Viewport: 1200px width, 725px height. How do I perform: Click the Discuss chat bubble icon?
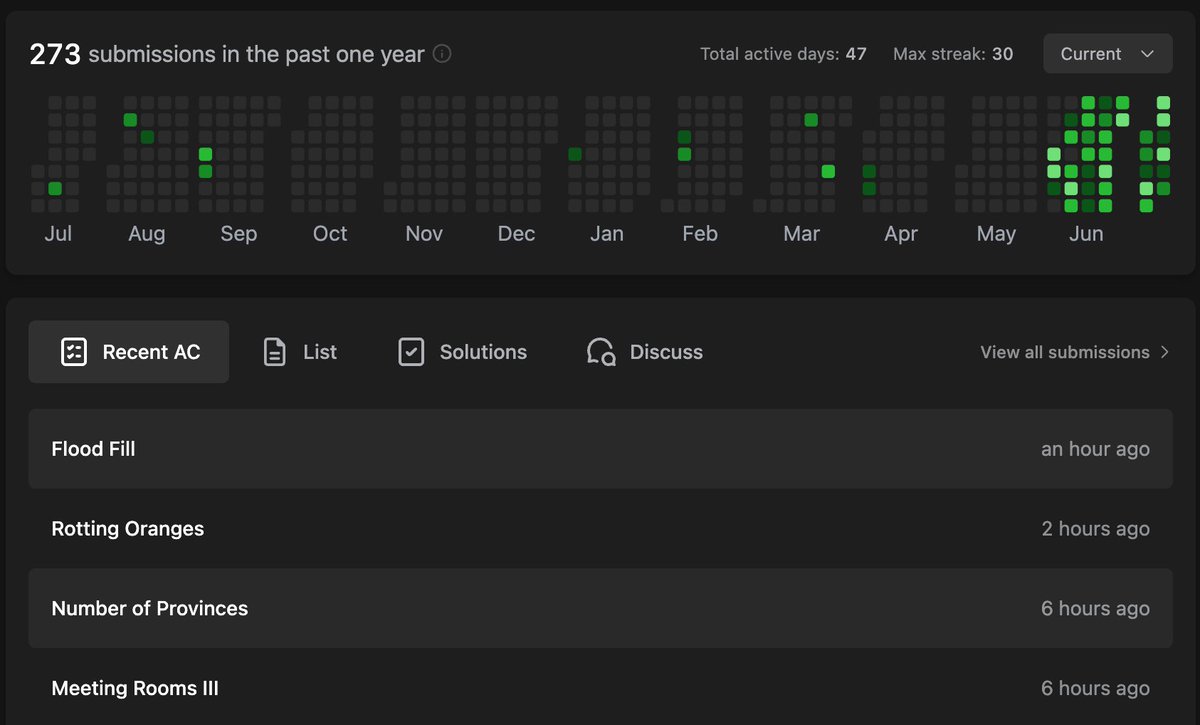[x=601, y=352]
